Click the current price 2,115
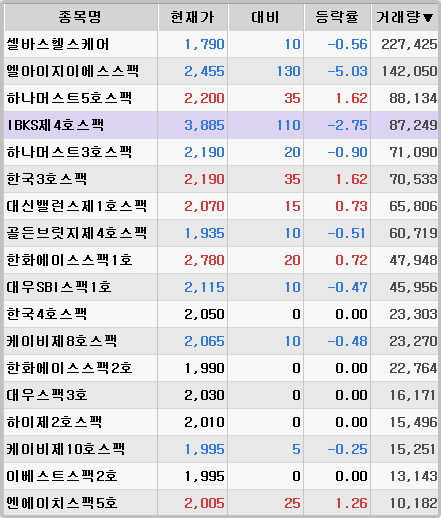 tap(204, 287)
